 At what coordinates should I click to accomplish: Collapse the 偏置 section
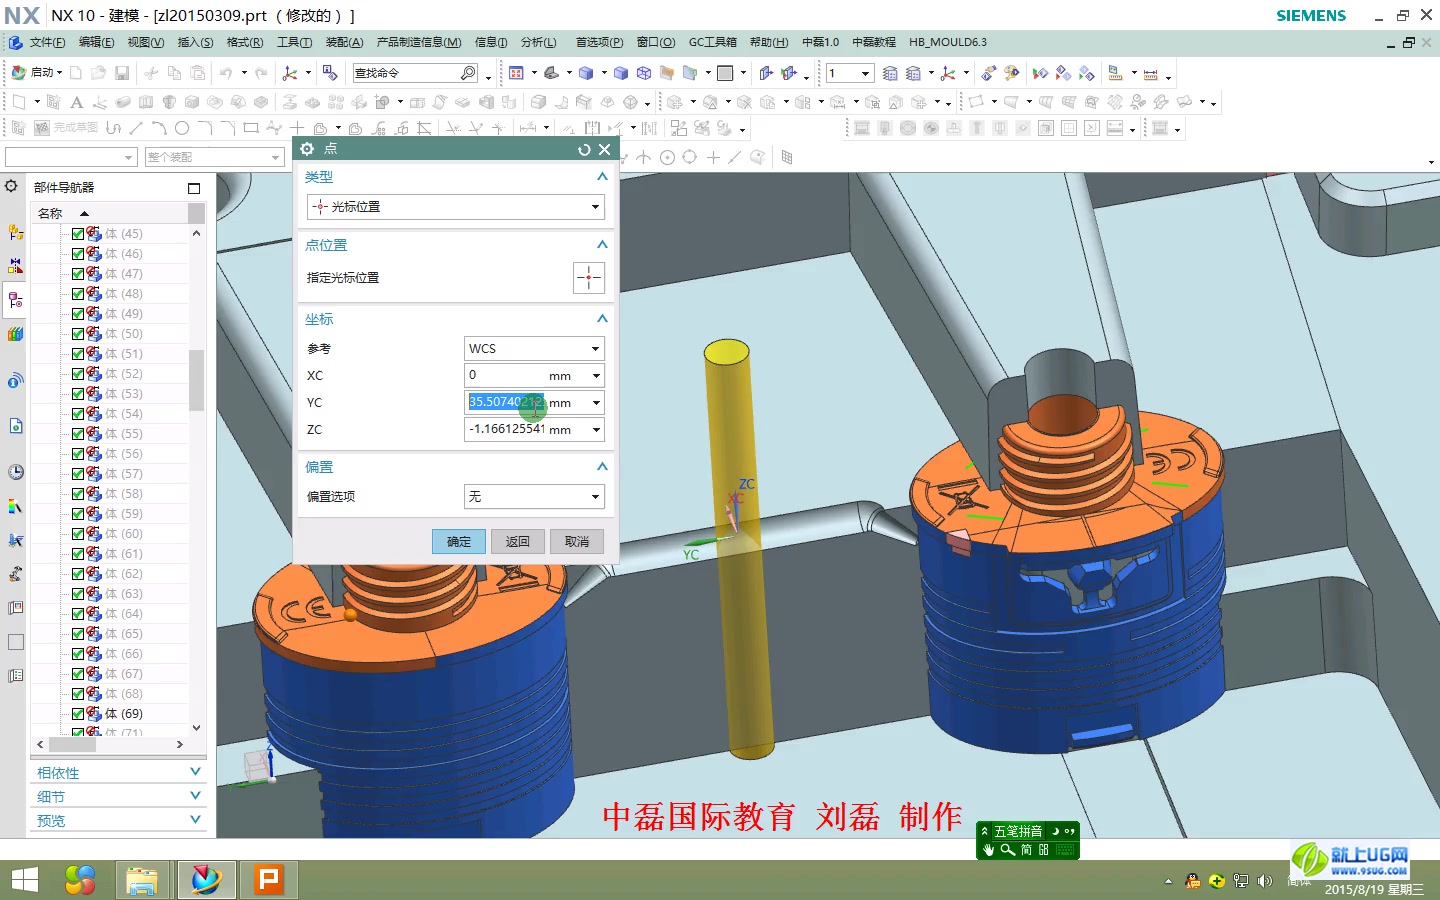tap(602, 466)
